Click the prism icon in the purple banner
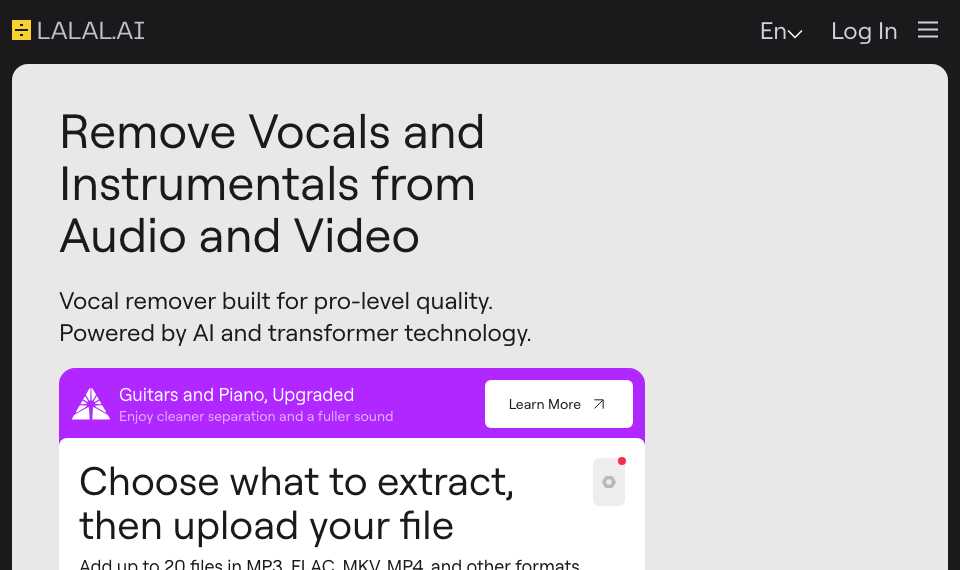Image resolution: width=960 pixels, height=570 pixels. click(x=91, y=404)
